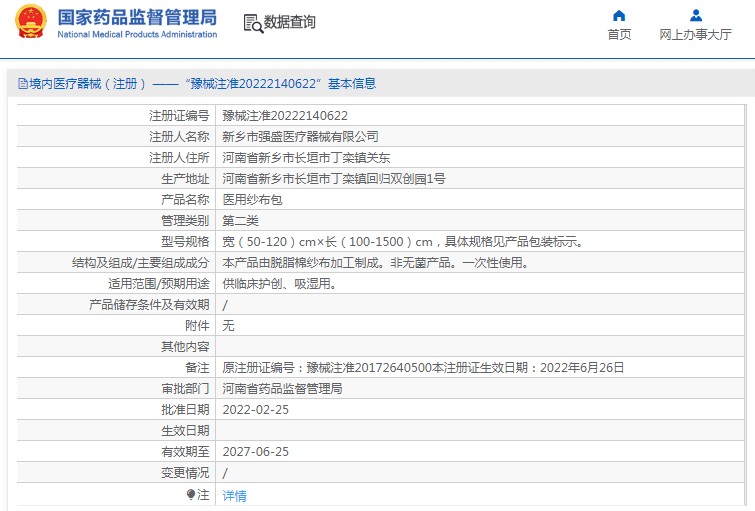This screenshot has width=755, height=511.
Task: Select 备注 text with 原注册证编号
Action: tap(423, 367)
